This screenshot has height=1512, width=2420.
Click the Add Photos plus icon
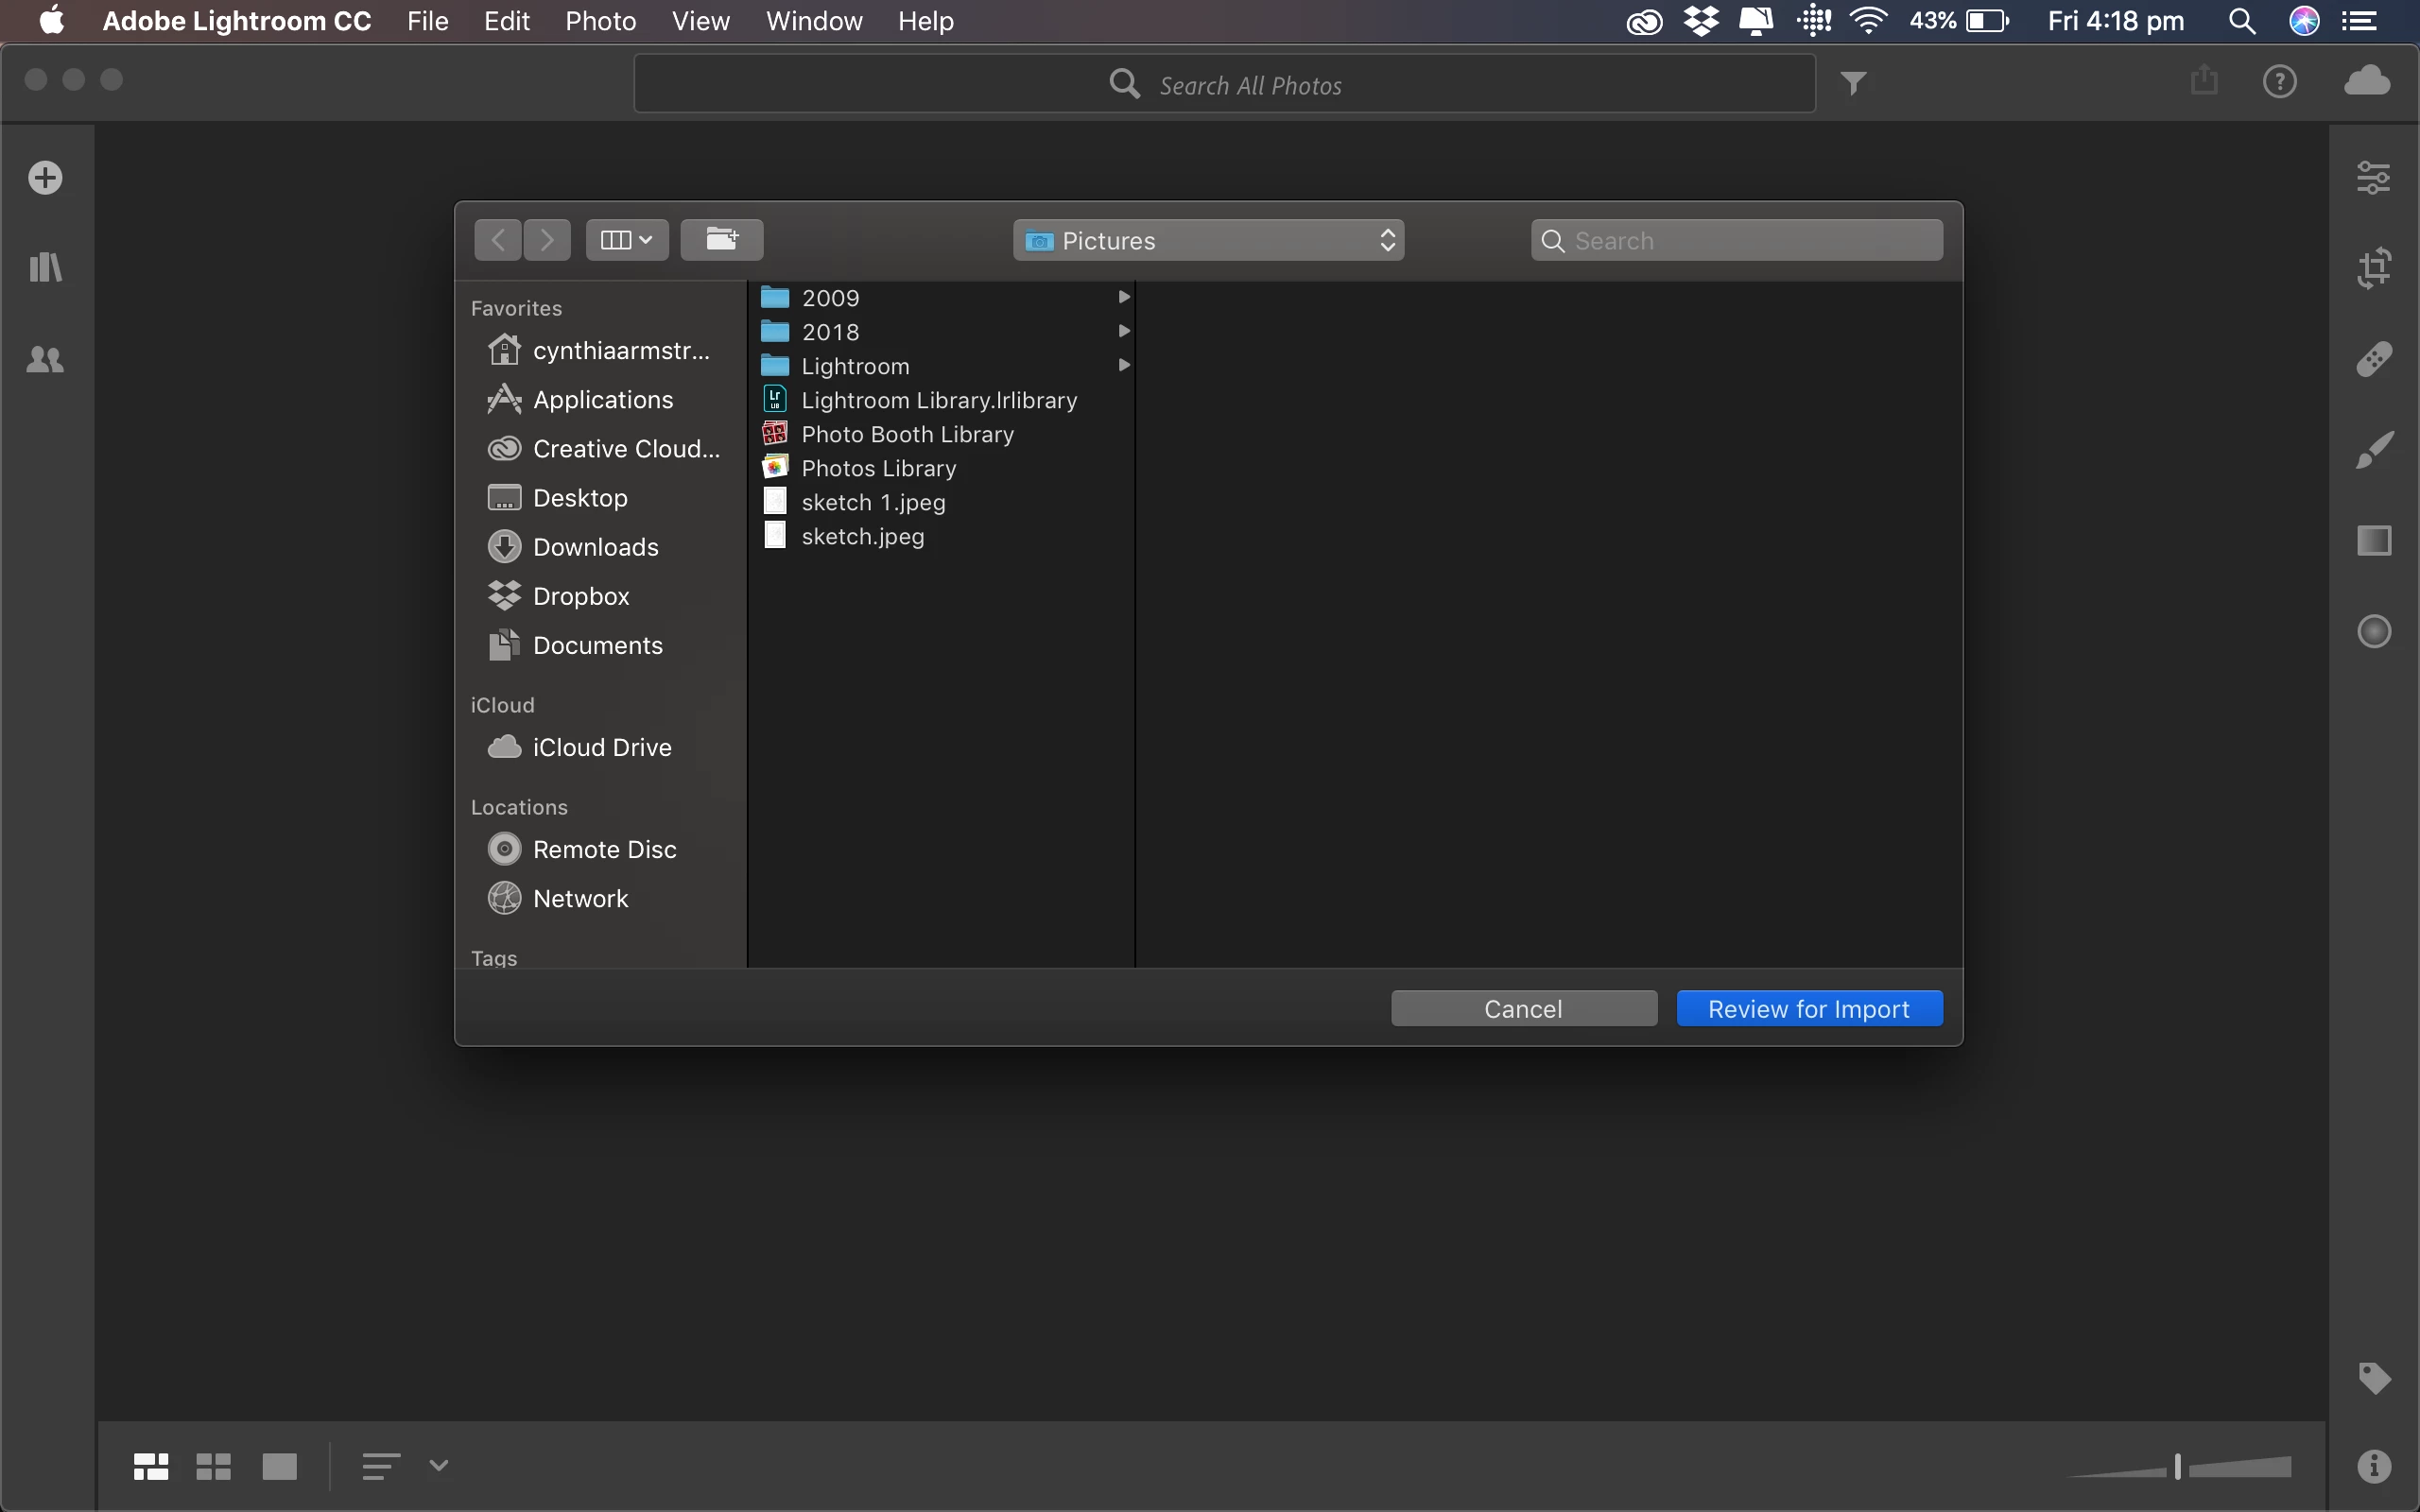(x=45, y=178)
